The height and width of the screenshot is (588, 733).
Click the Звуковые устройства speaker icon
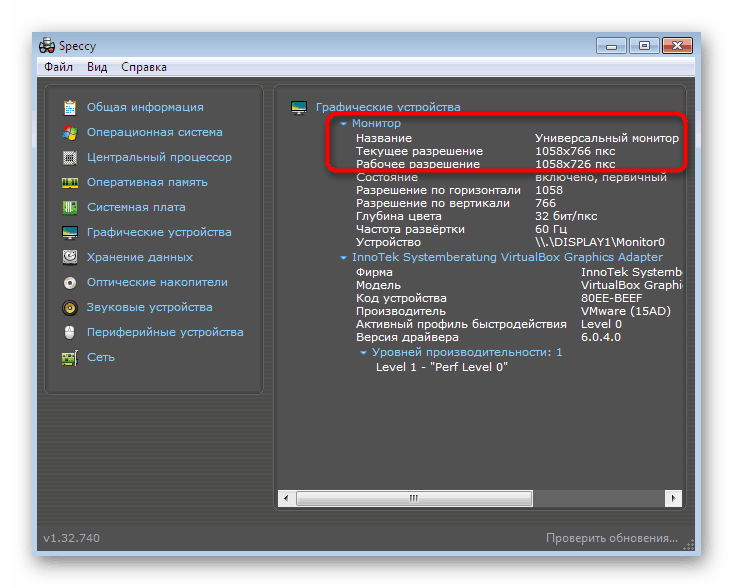pyautogui.click(x=70, y=308)
